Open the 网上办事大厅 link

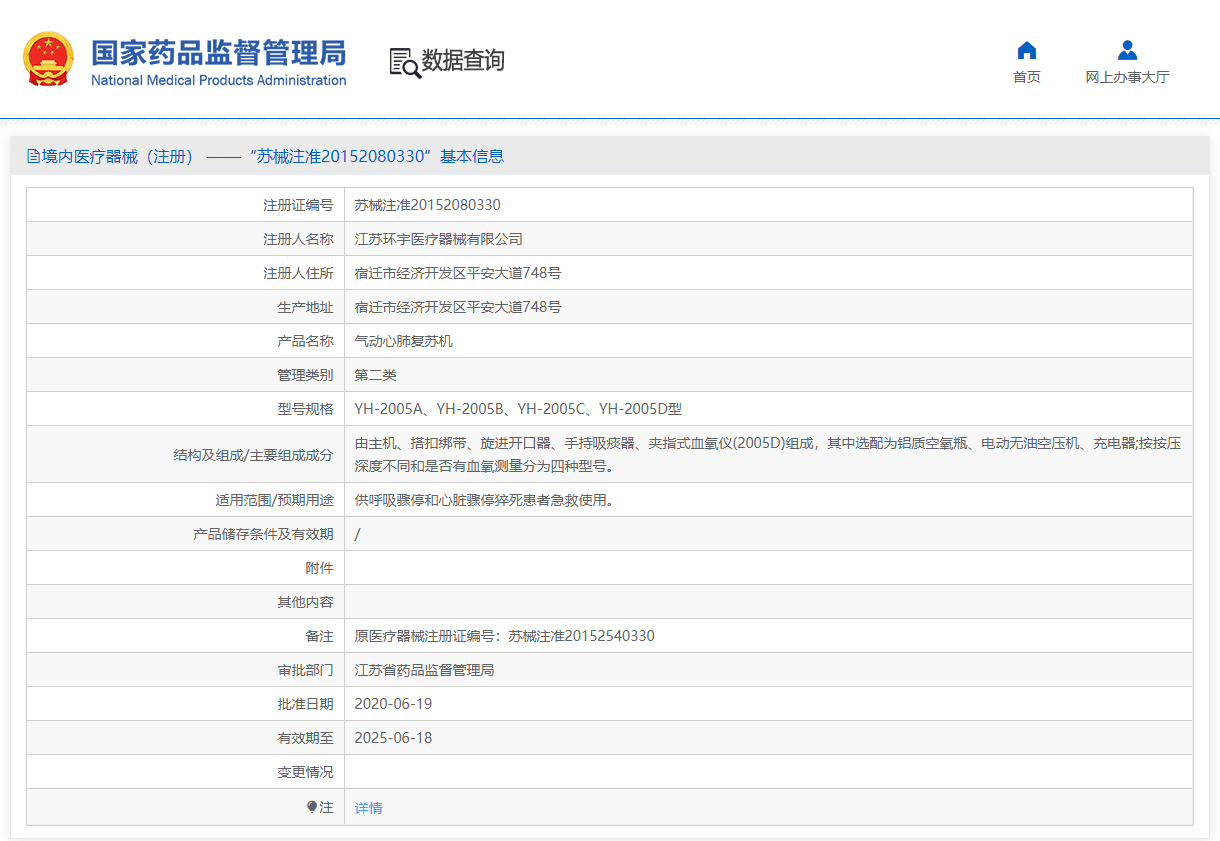1127,77
